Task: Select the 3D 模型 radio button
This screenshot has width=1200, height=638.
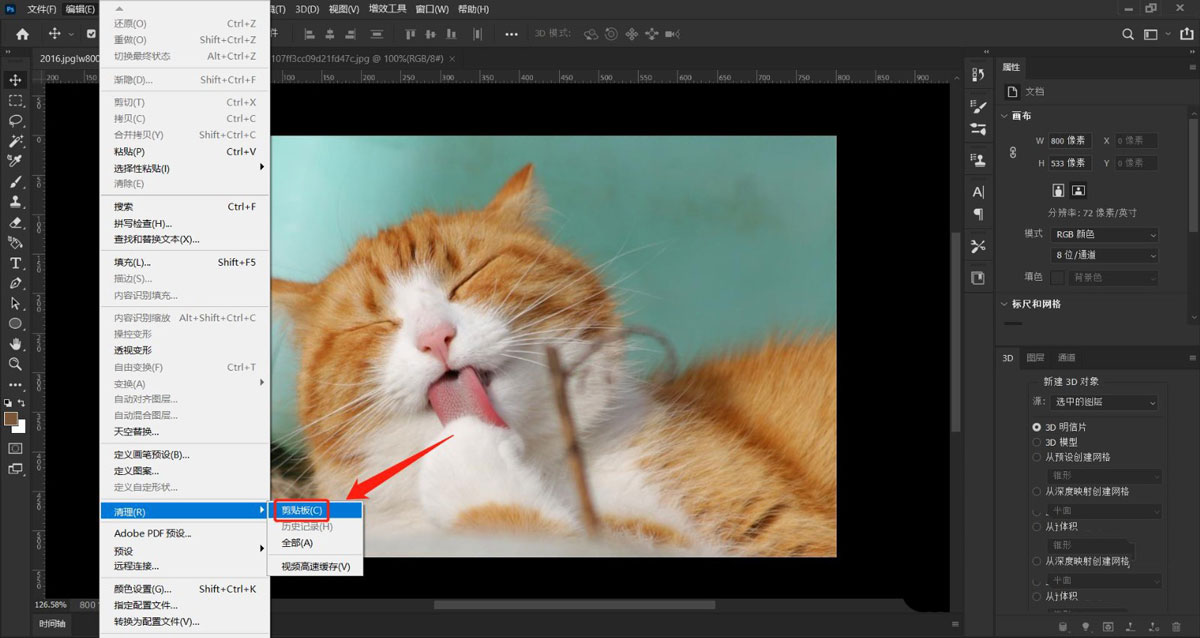Action: point(1037,440)
